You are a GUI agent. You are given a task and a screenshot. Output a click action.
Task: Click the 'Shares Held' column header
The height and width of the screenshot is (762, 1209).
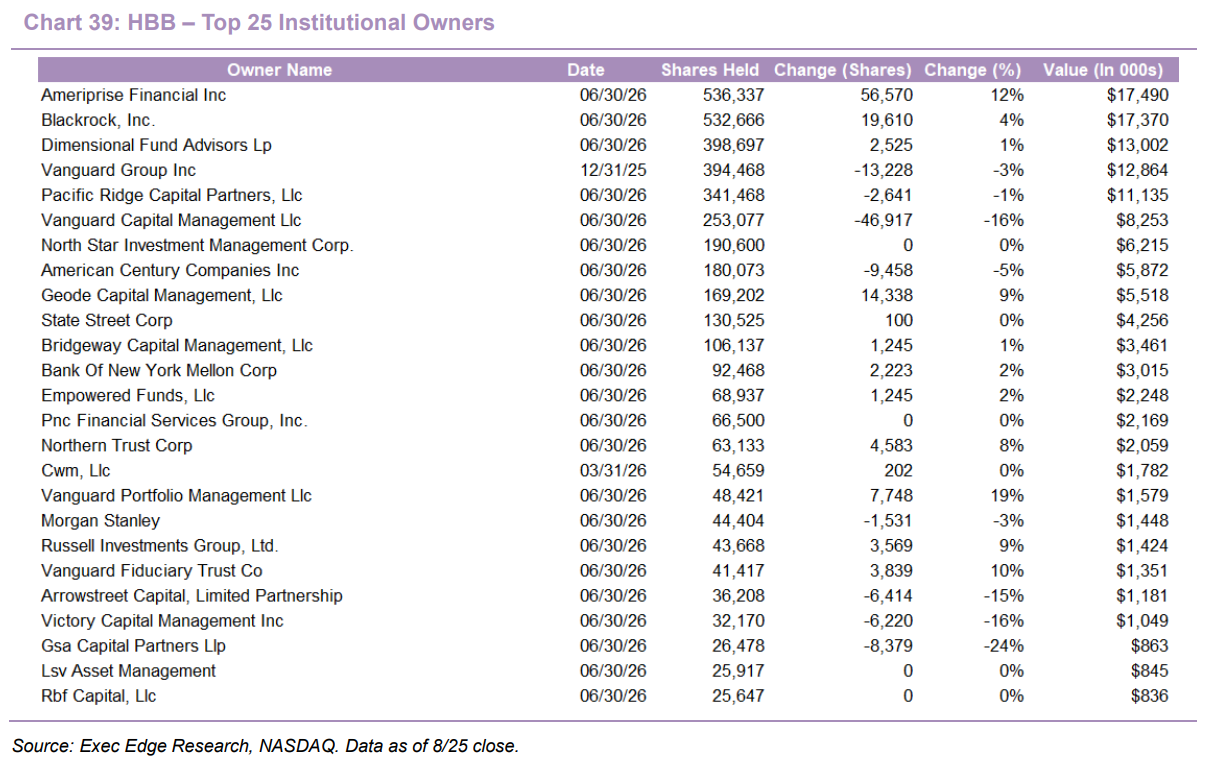point(710,70)
